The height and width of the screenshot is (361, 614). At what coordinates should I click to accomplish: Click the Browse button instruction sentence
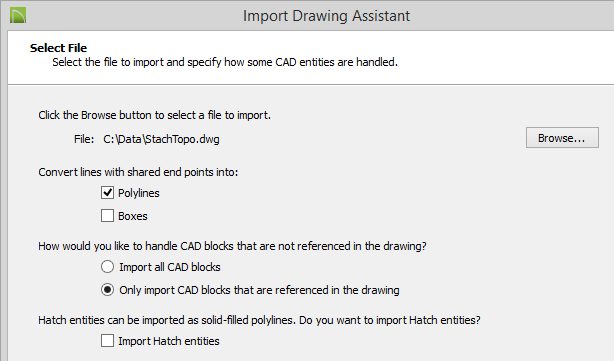pyautogui.click(x=155, y=115)
